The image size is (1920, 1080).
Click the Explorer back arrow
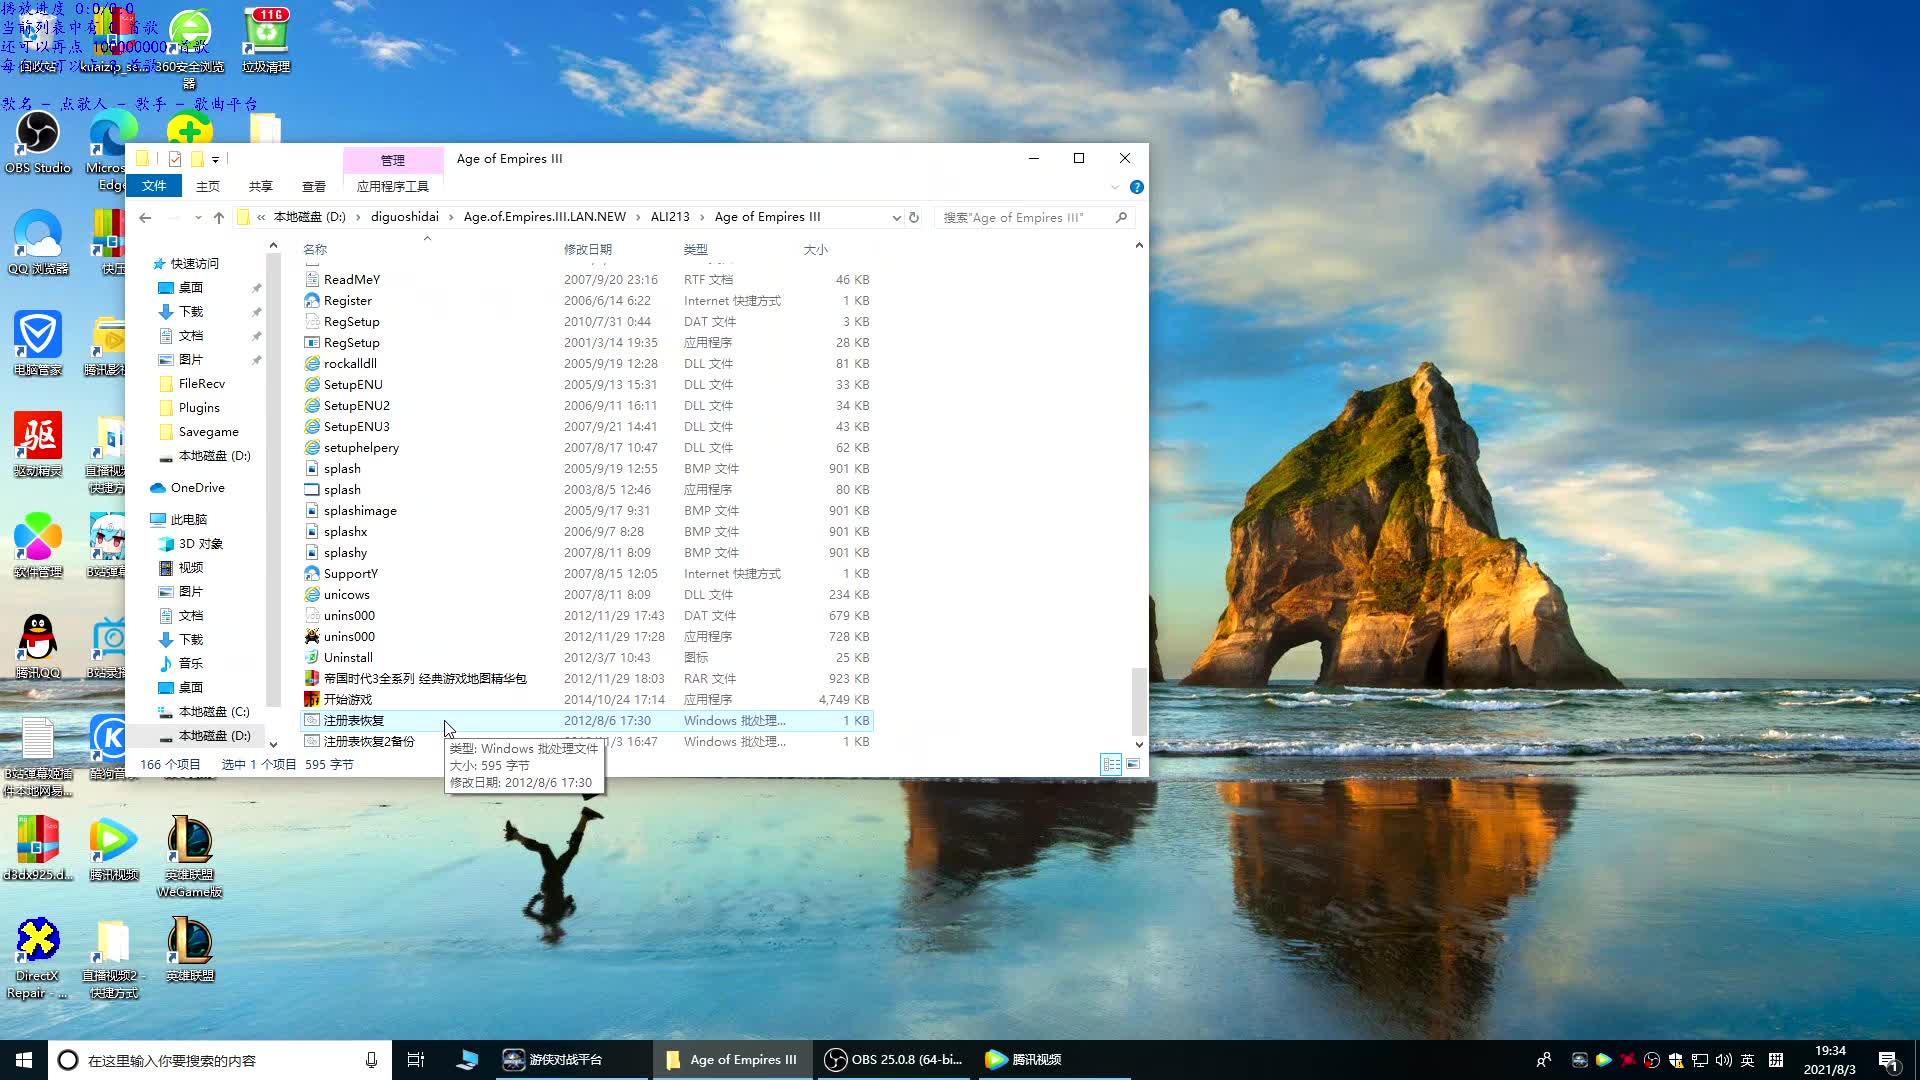146,217
